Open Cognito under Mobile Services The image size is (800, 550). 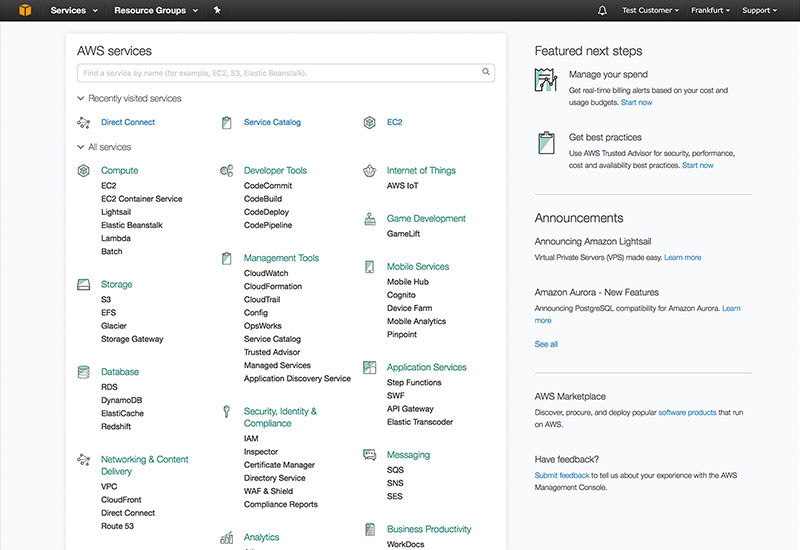coord(401,295)
